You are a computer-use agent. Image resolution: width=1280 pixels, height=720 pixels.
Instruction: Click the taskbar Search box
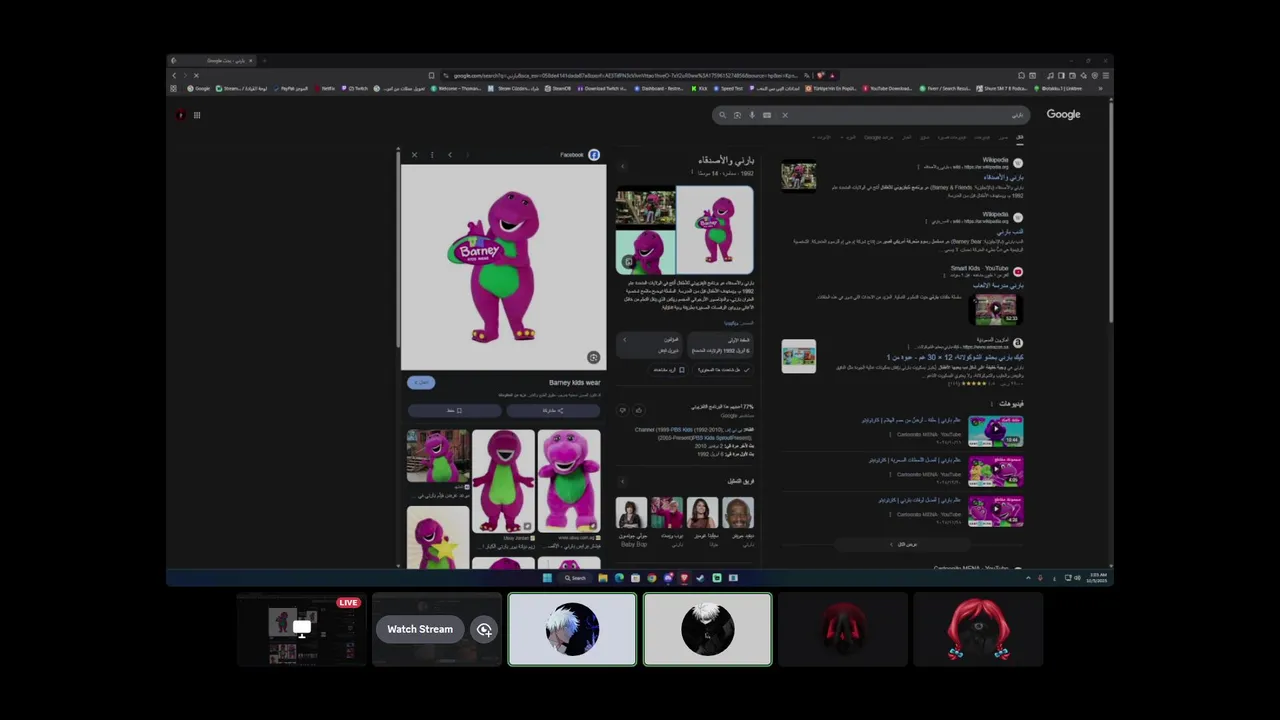tap(575, 578)
